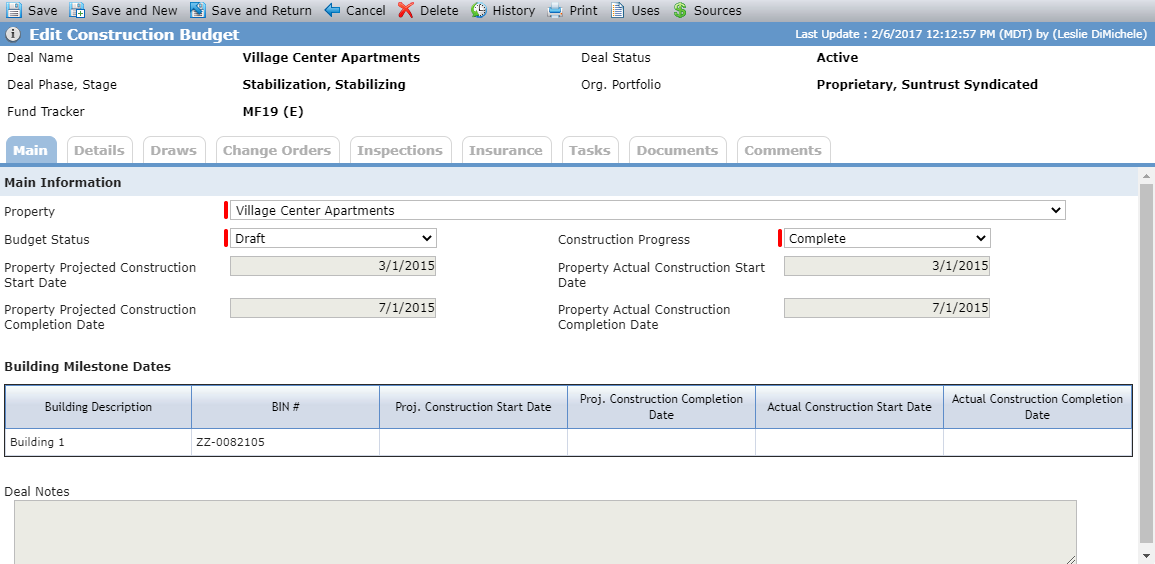Switch to the Draws tab
1155x564 pixels.
(174, 150)
